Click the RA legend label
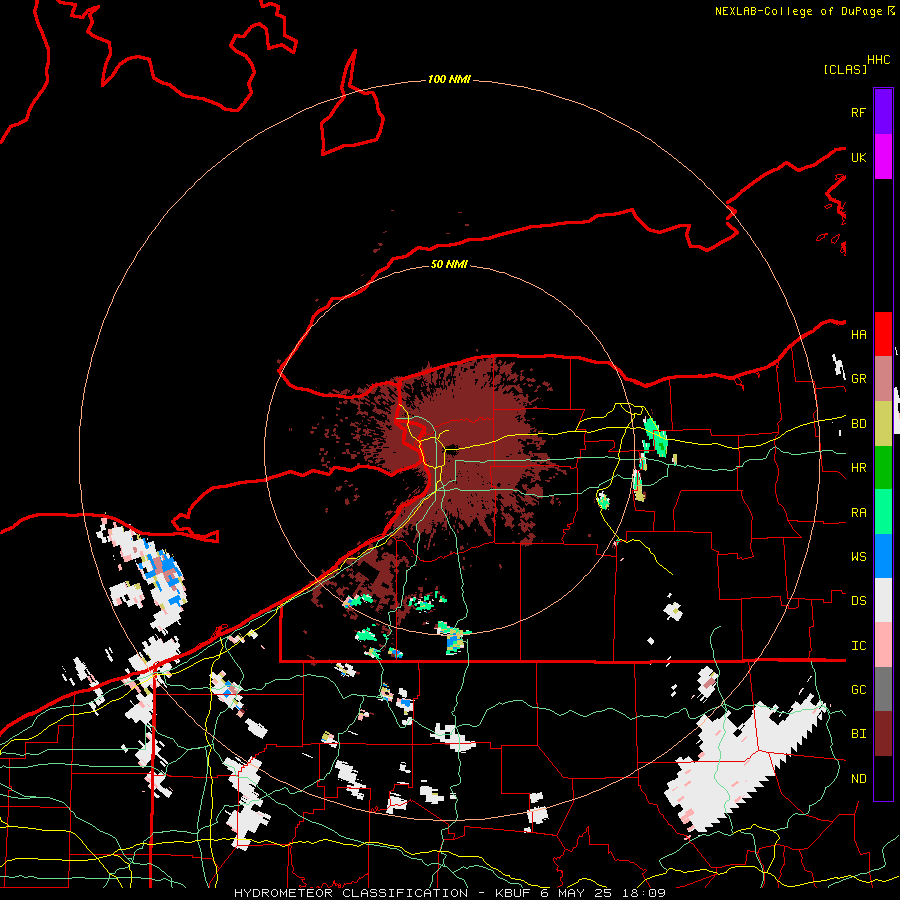The image size is (900, 900). [x=858, y=513]
